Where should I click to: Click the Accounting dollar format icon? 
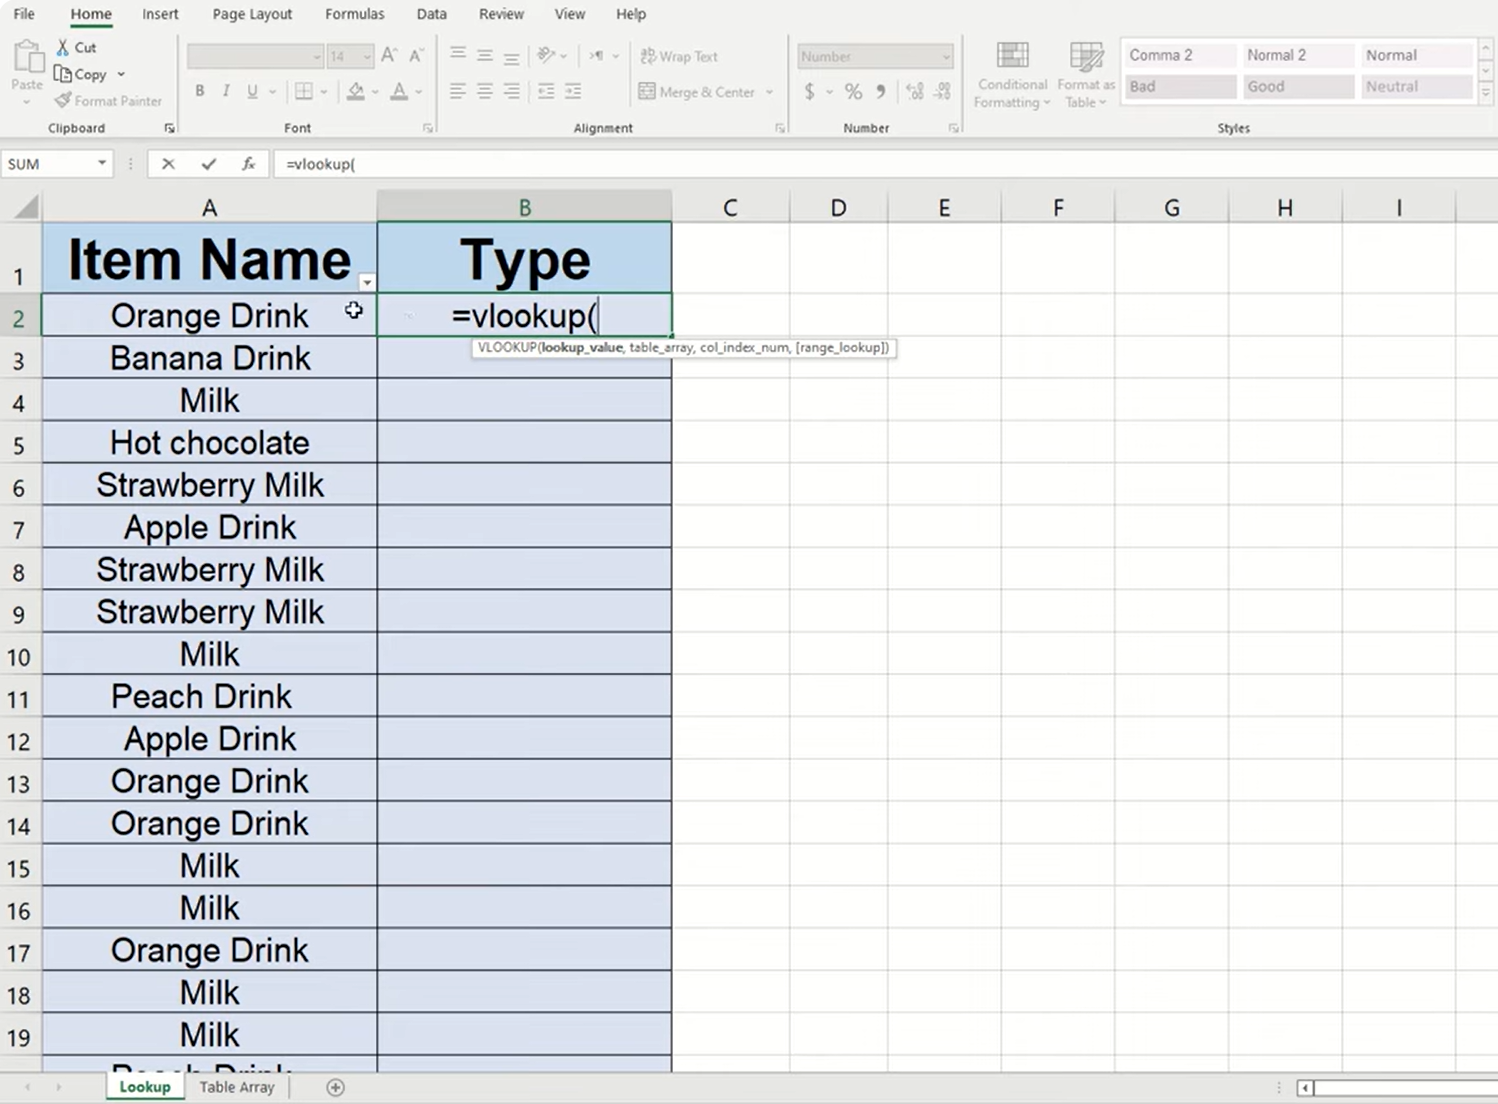(x=809, y=92)
